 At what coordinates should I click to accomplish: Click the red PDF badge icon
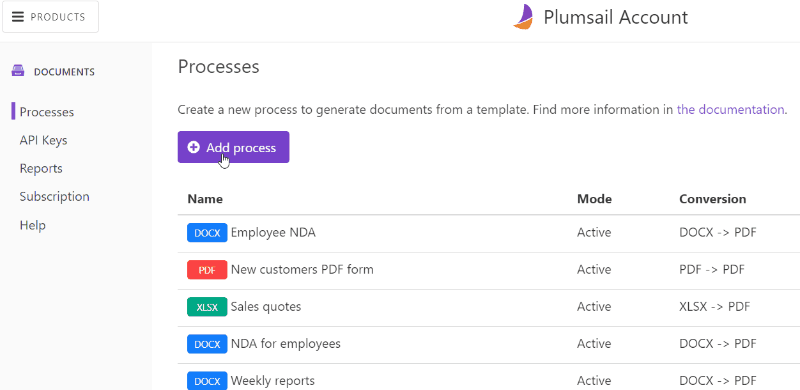pos(207,270)
